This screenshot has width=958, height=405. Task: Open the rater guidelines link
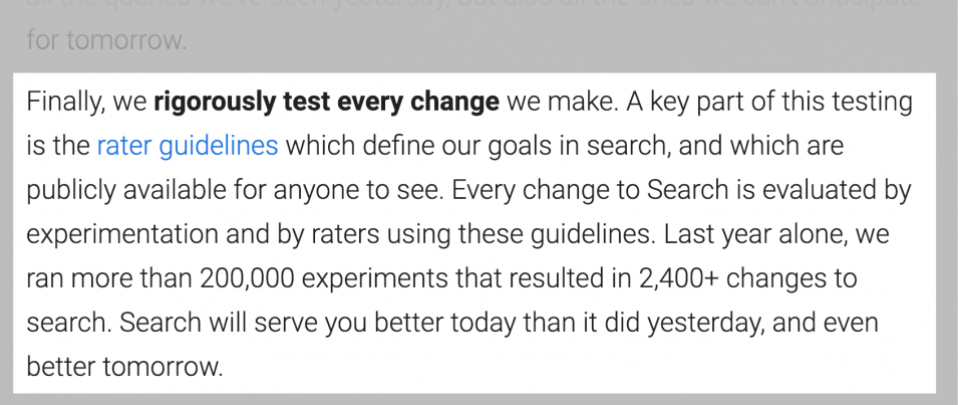[x=188, y=147]
